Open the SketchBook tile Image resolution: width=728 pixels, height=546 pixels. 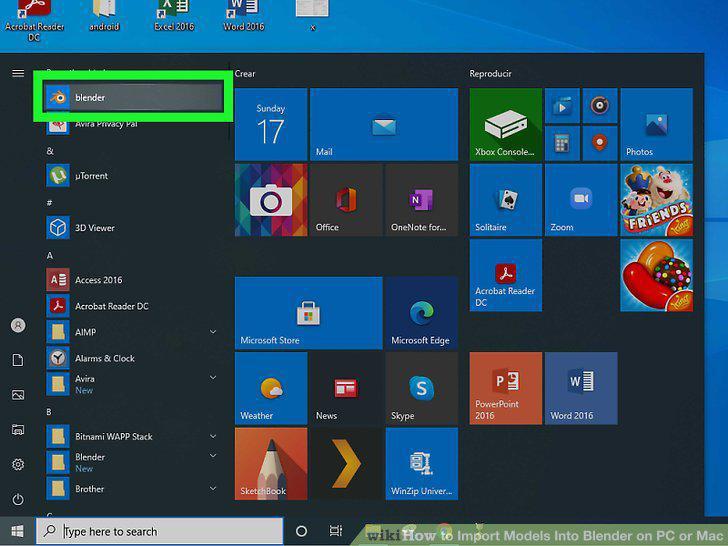click(x=271, y=464)
